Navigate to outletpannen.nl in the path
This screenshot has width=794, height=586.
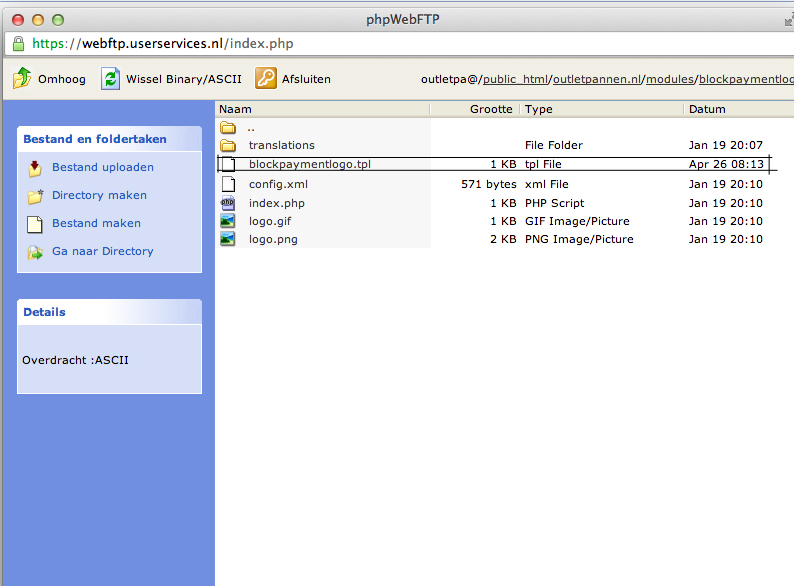point(598,80)
